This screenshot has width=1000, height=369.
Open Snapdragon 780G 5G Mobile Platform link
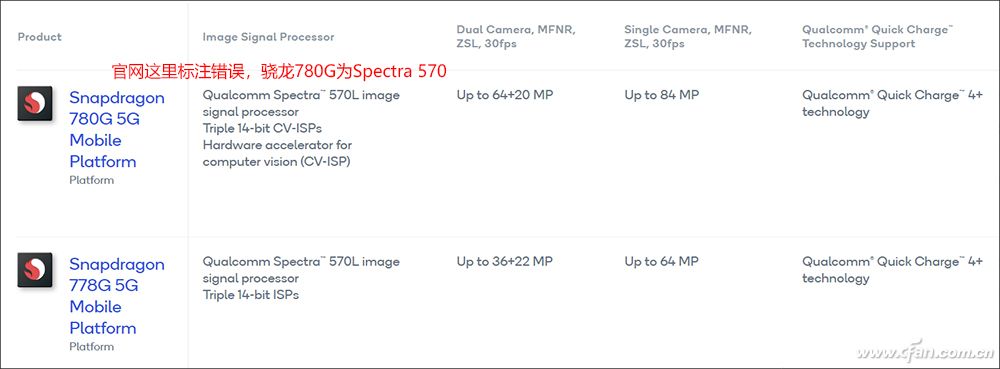117,129
